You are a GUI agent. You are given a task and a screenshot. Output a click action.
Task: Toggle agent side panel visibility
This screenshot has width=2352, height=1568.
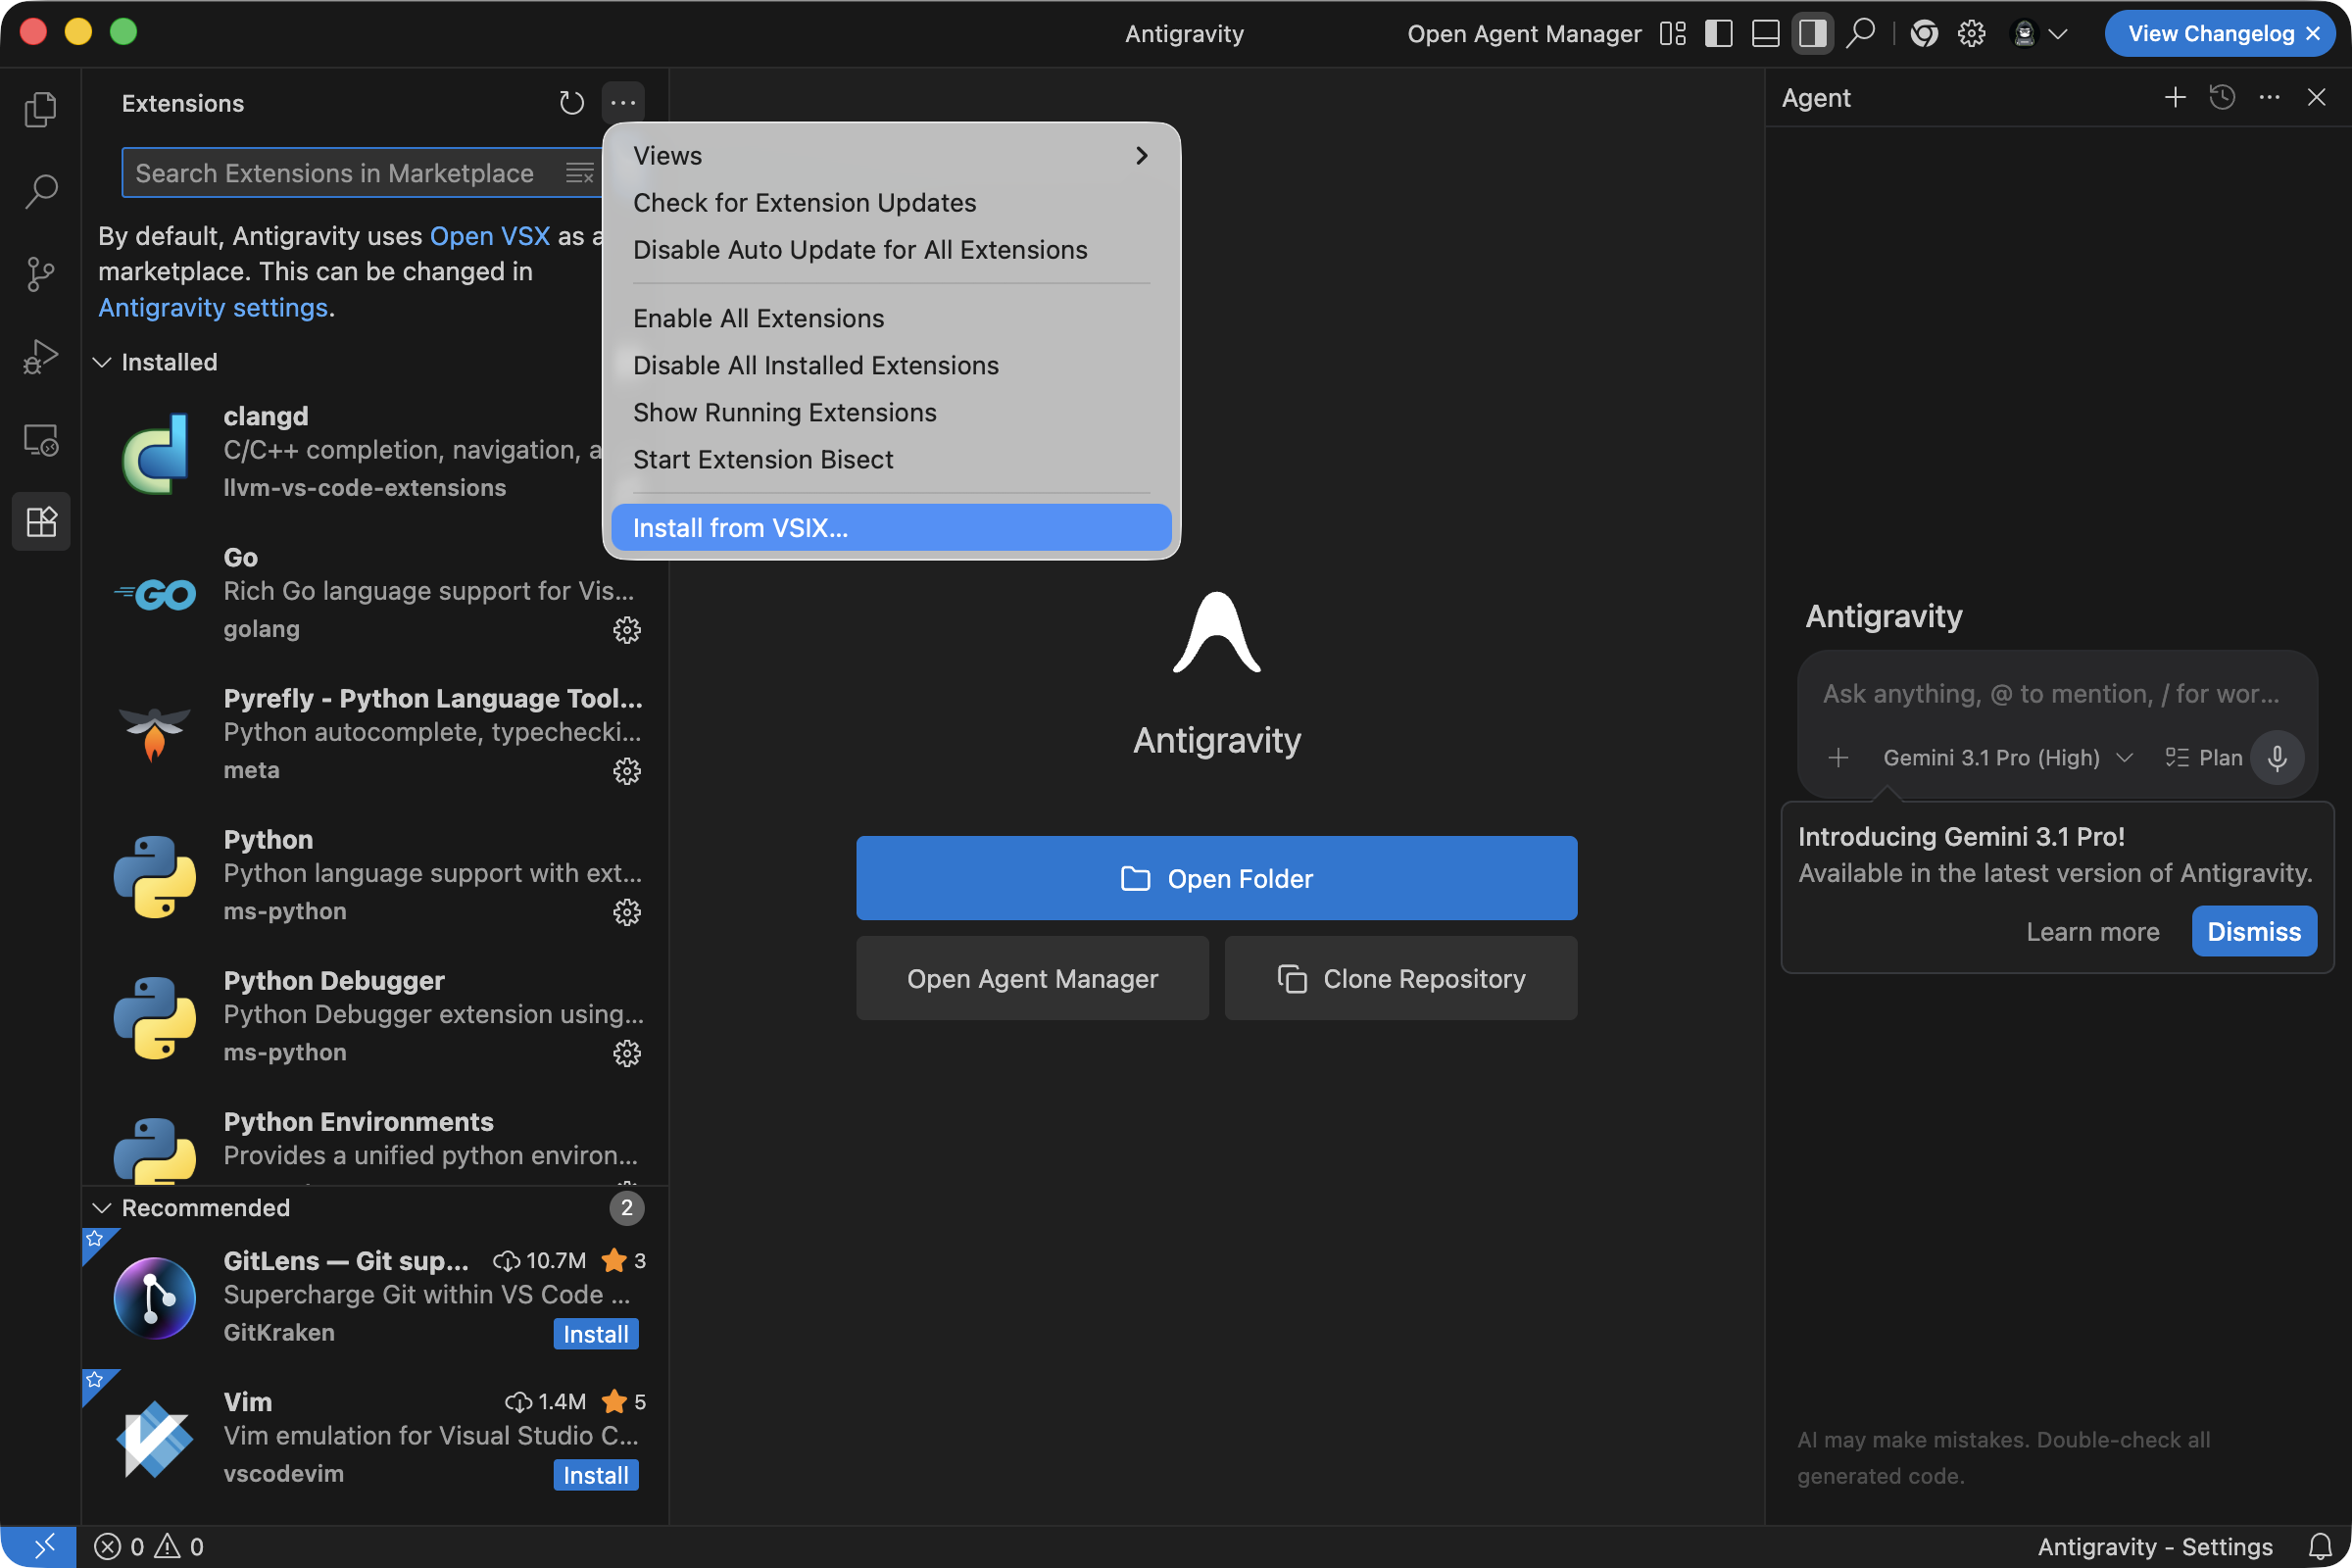coord(1812,34)
